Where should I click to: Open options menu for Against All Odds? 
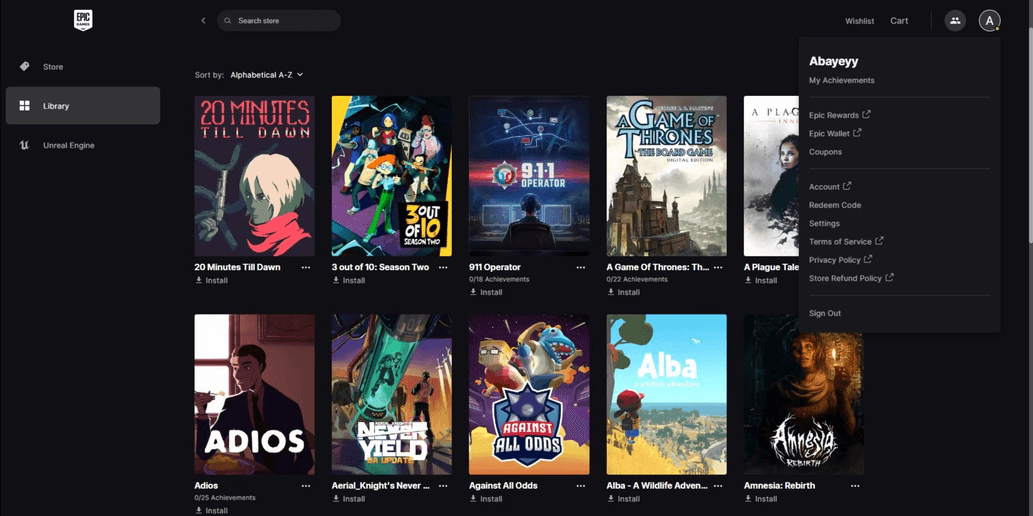pos(580,486)
